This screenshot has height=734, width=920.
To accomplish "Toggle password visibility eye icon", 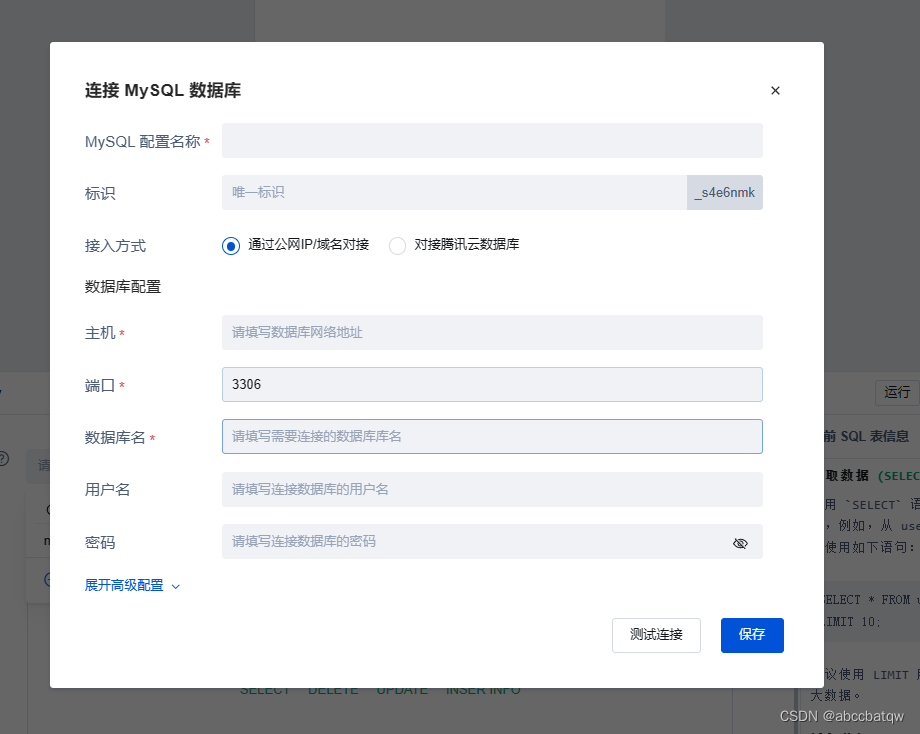I will [x=740, y=543].
